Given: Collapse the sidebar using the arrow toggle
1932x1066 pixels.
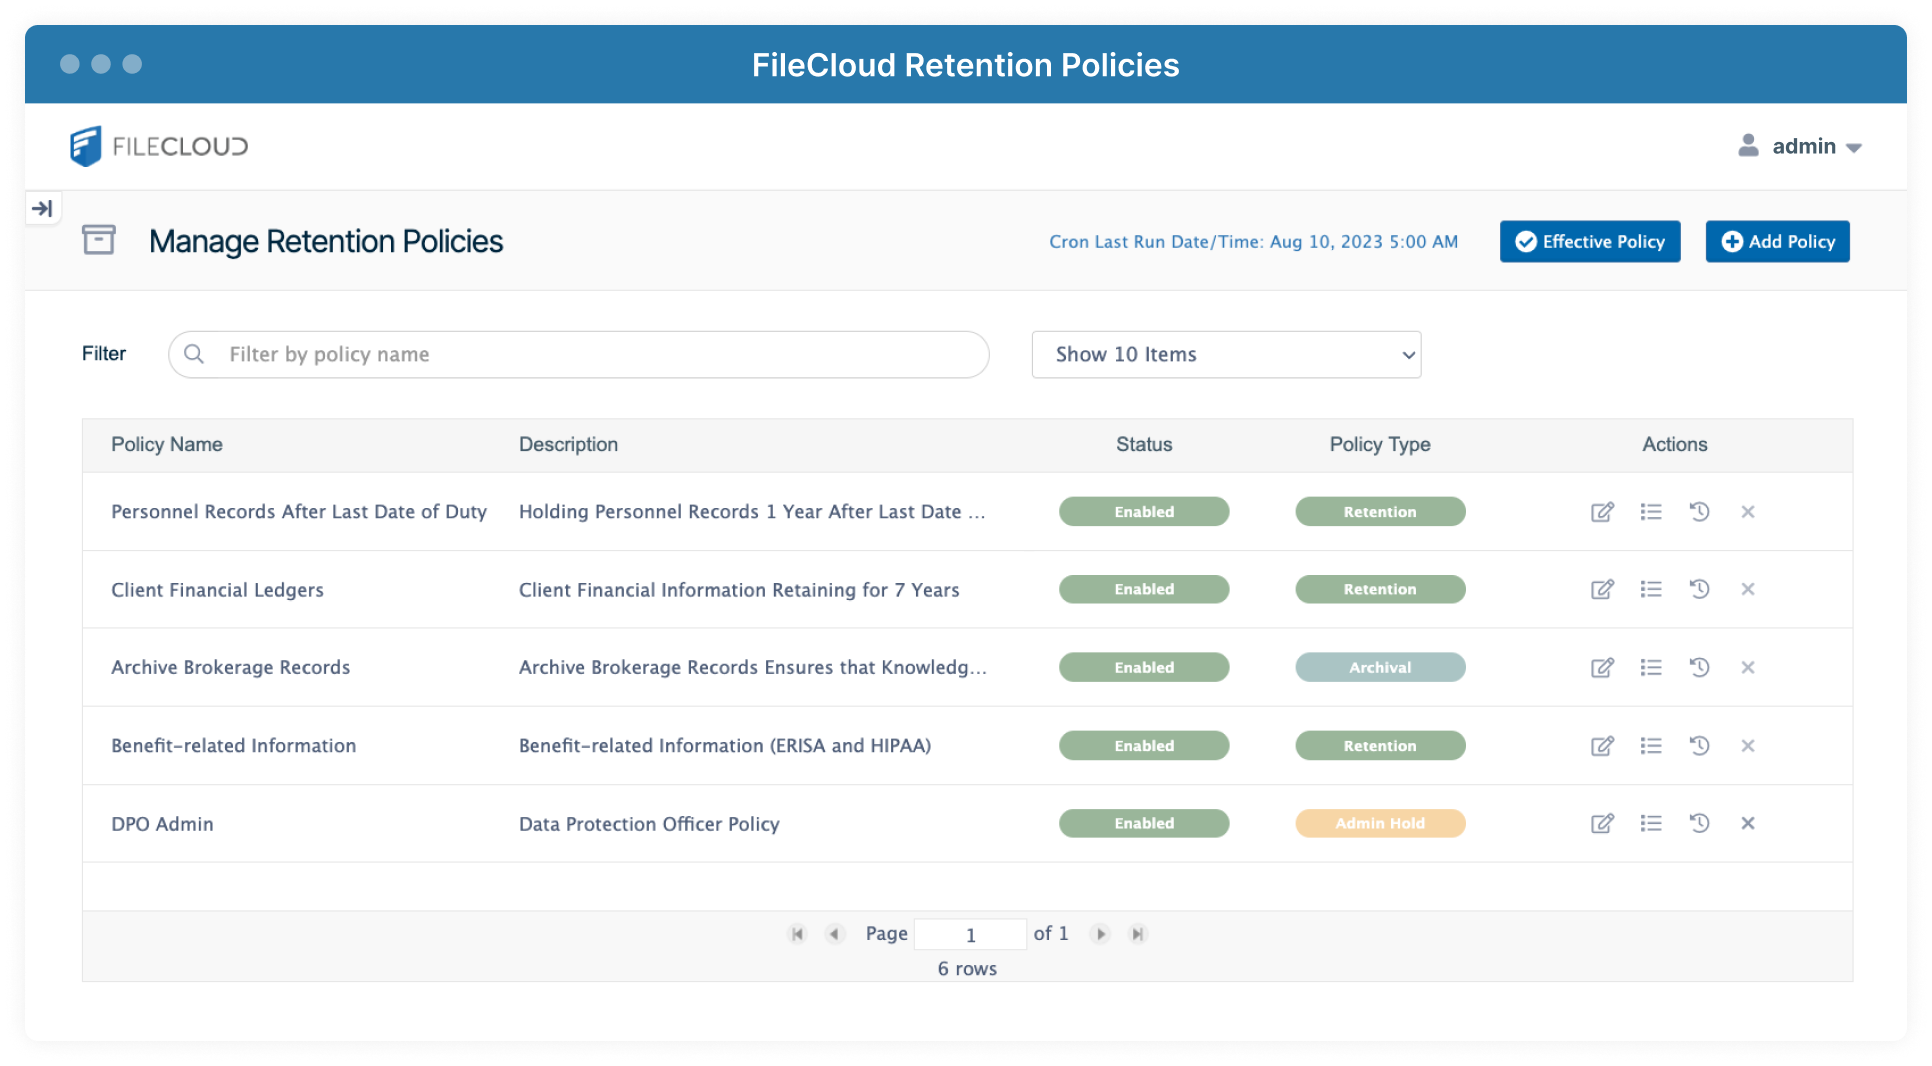Looking at the screenshot, I should click(x=43, y=207).
